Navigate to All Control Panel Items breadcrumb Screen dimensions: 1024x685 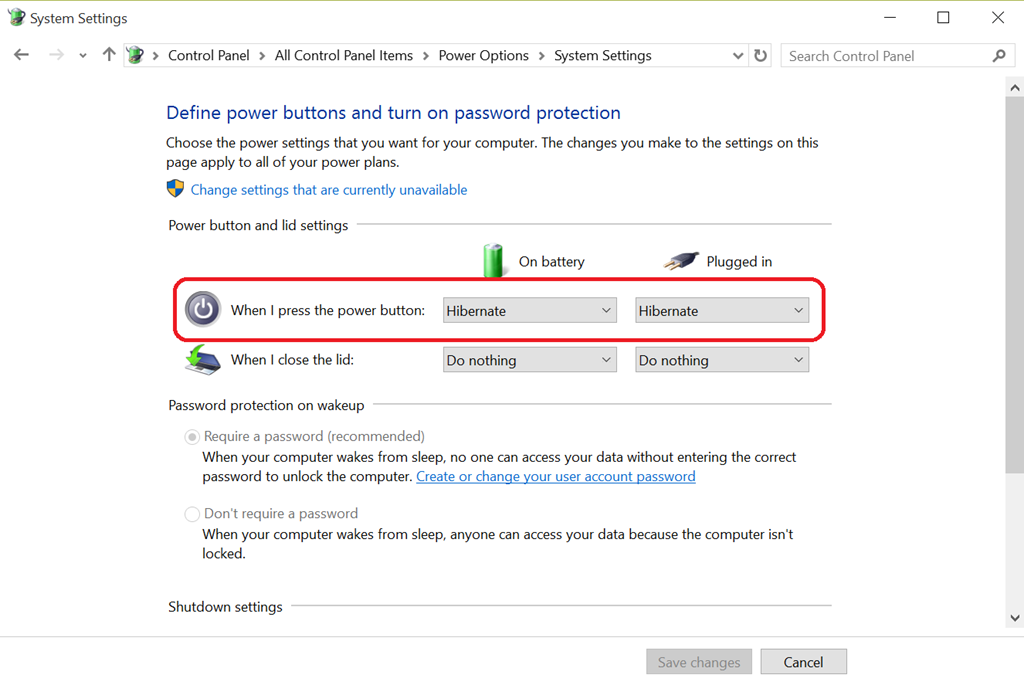coord(343,56)
